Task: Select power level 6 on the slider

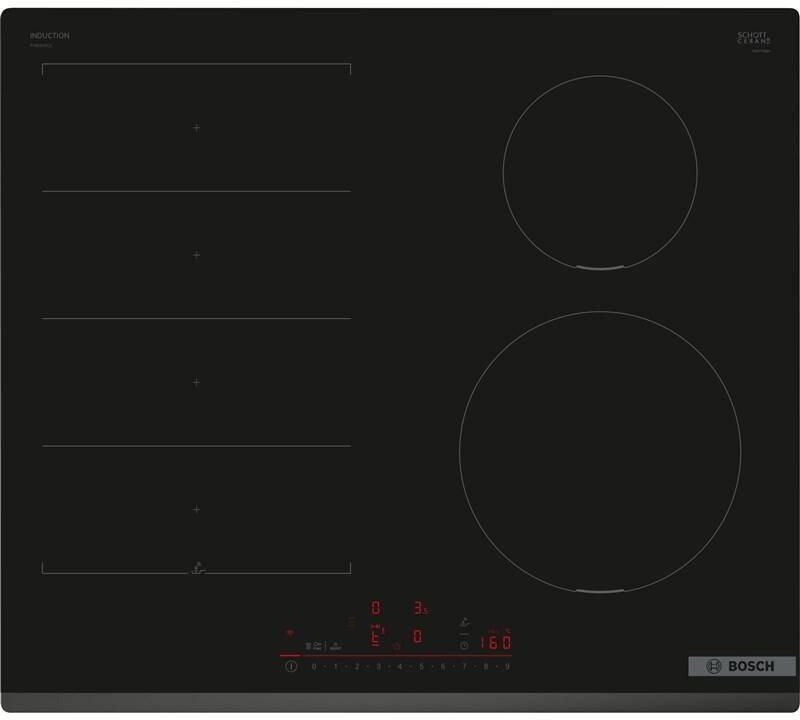Action: (443, 666)
